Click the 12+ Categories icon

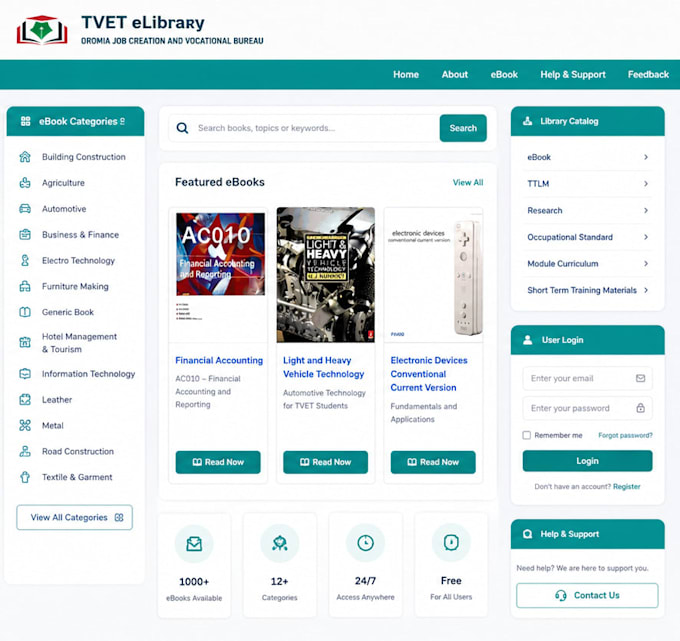(280, 543)
